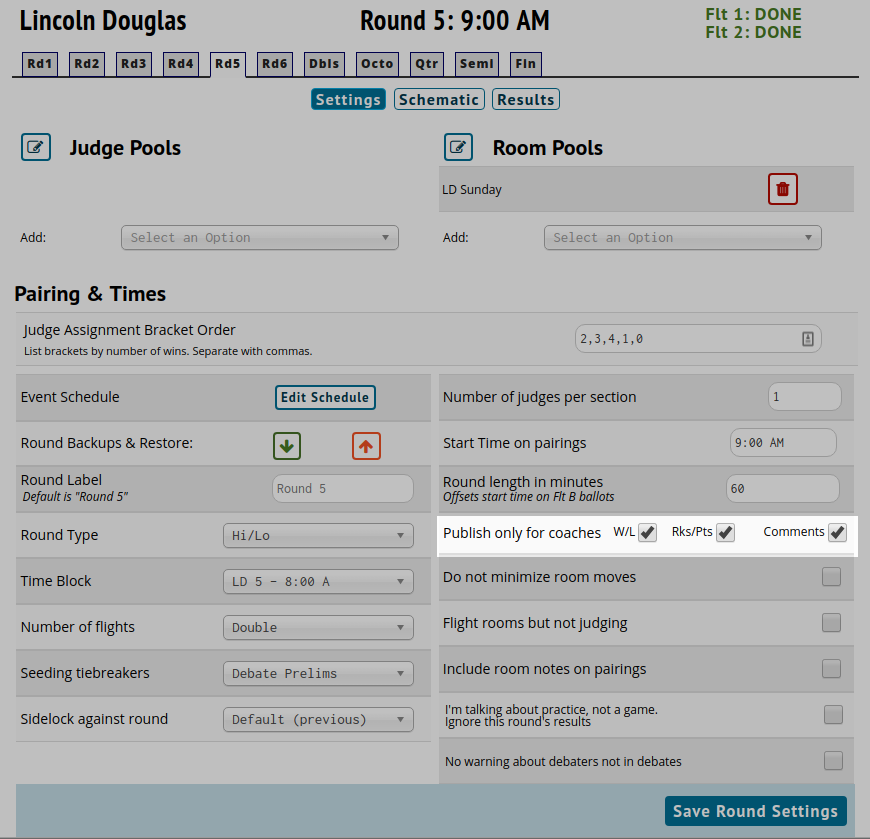Click the Edit Schedule button
The width and height of the screenshot is (870, 839).
click(325, 397)
